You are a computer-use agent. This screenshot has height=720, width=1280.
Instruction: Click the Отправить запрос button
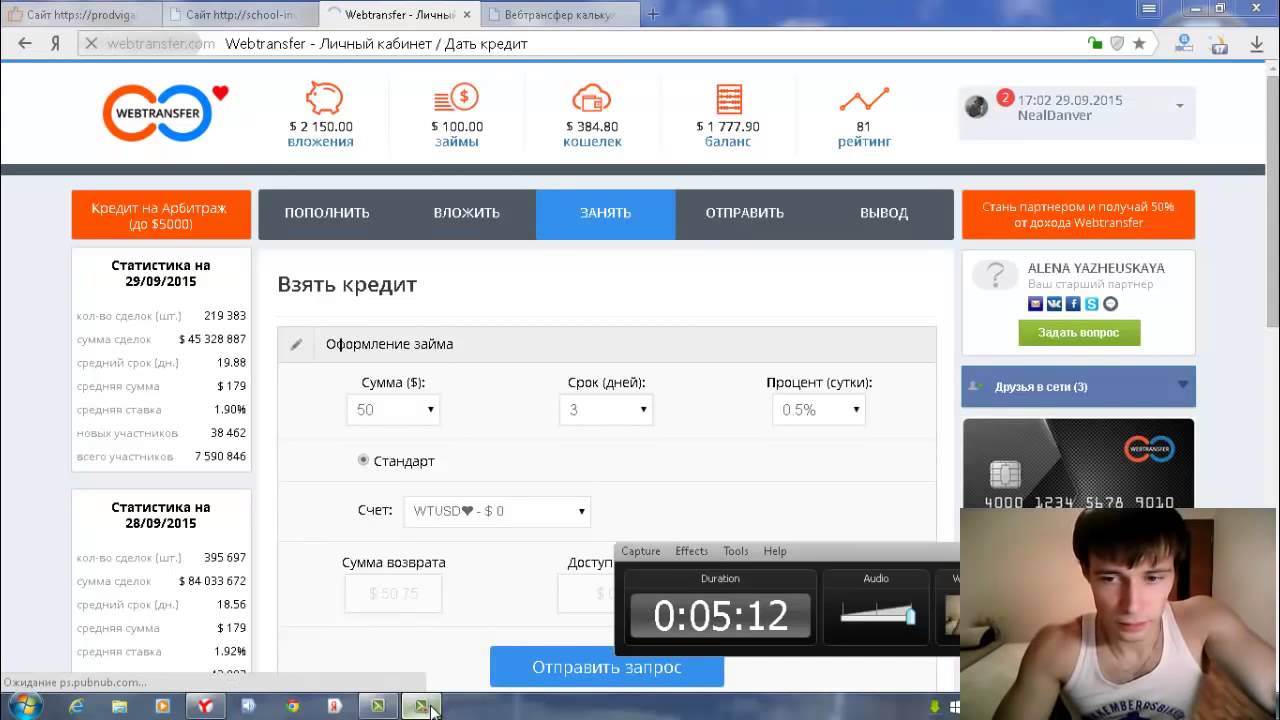click(607, 667)
